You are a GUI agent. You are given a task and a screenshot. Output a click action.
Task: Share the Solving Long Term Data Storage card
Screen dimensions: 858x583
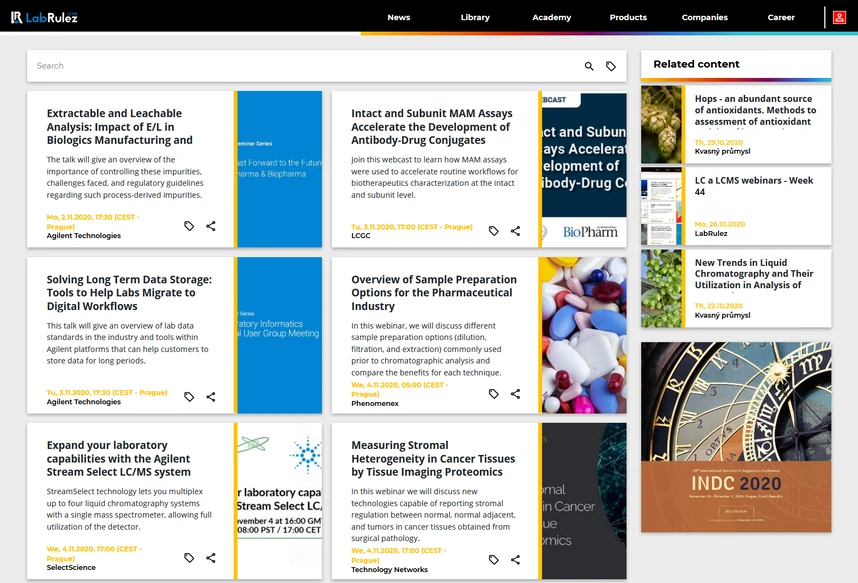point(211,397)
